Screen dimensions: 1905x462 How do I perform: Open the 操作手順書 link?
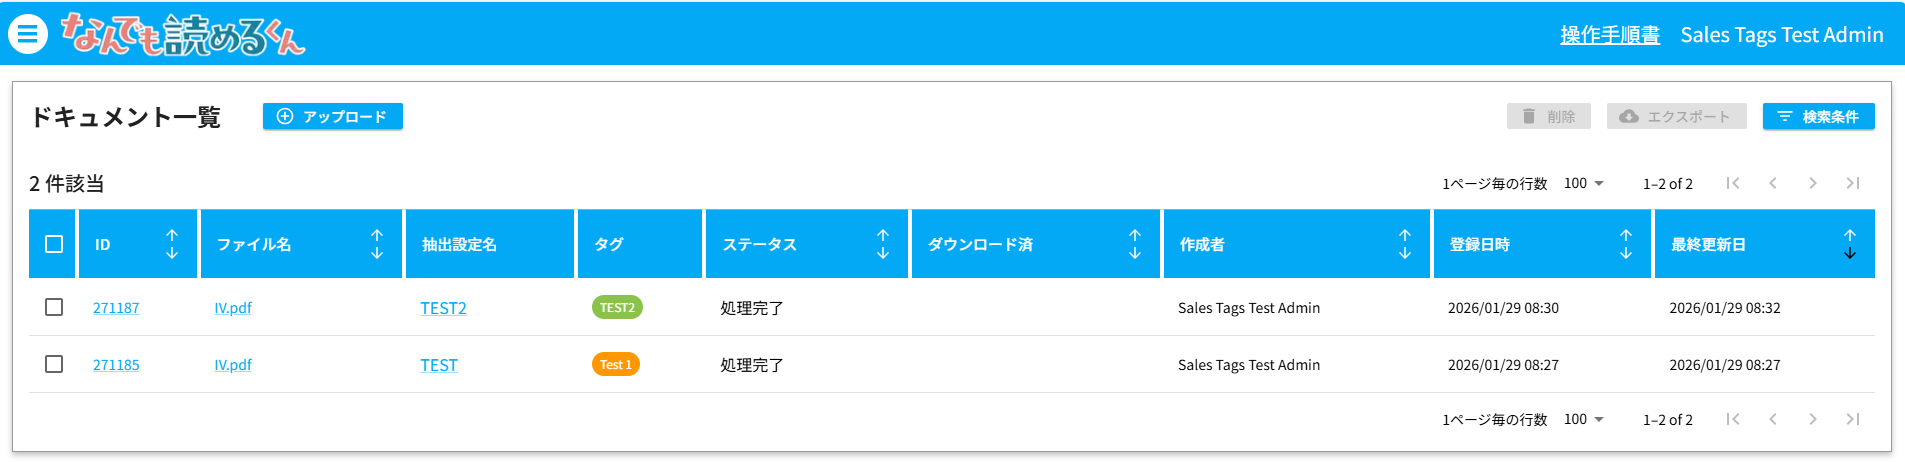pos(1609,35)
